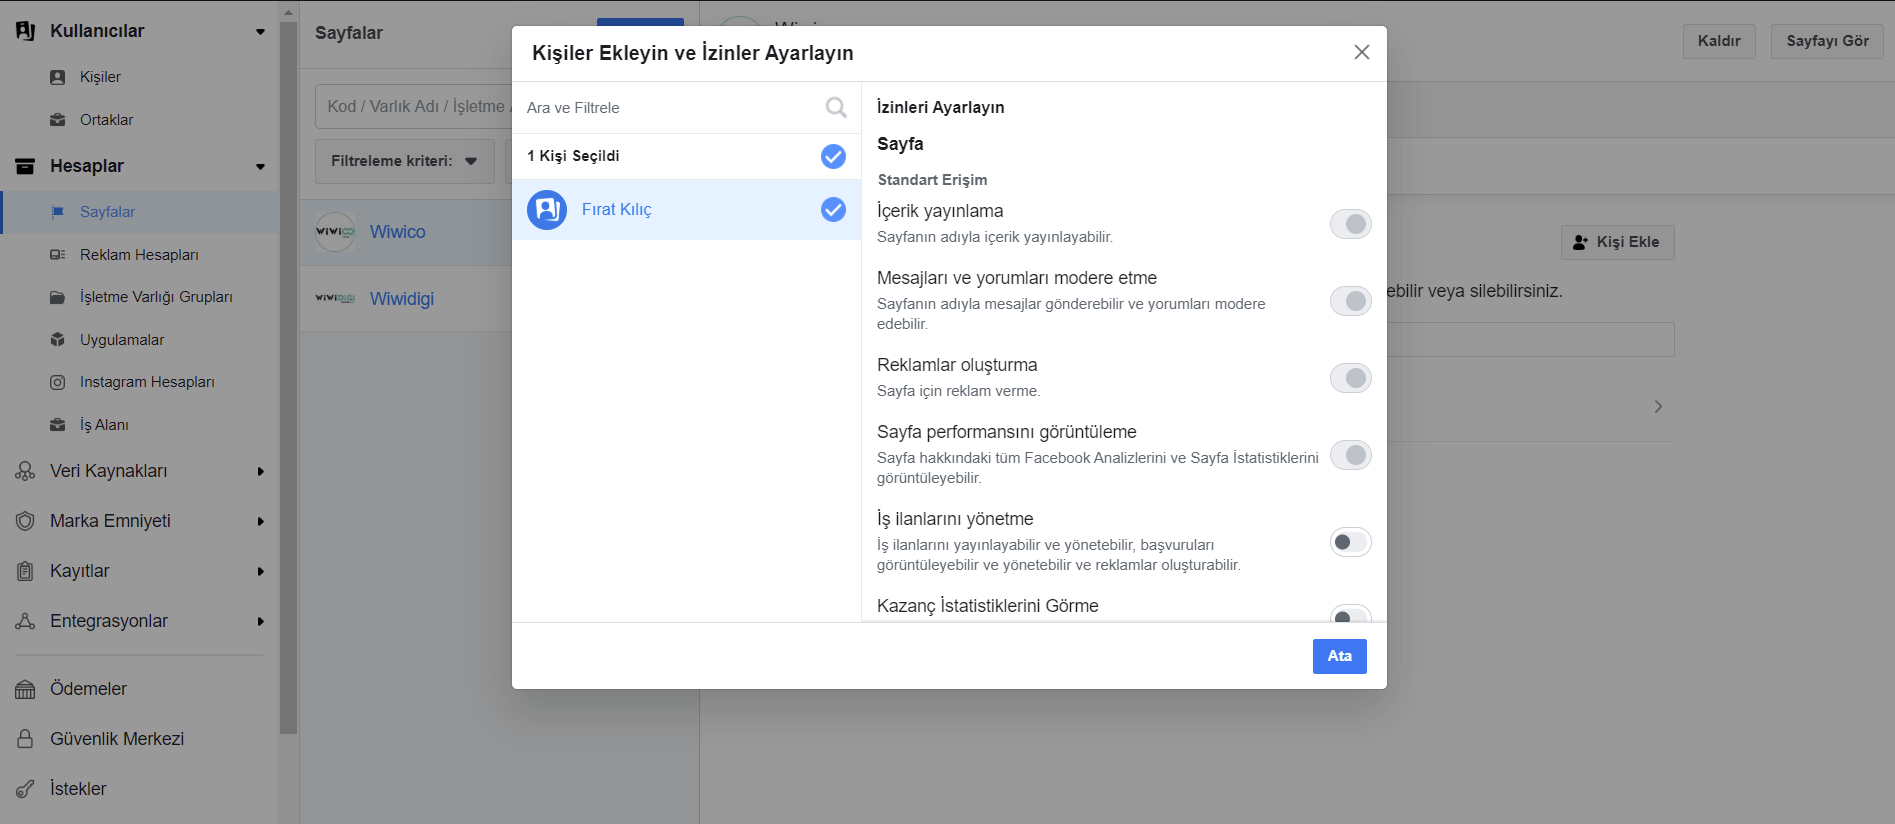1895x824 pixels.
Task: Click the Instagram Hesapları icon
Action: point(58,382)
